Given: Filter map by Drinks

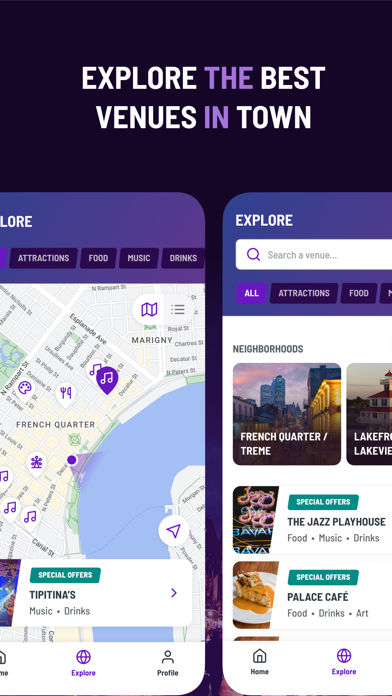Looking at the screenshot, I should pos(183,258).
